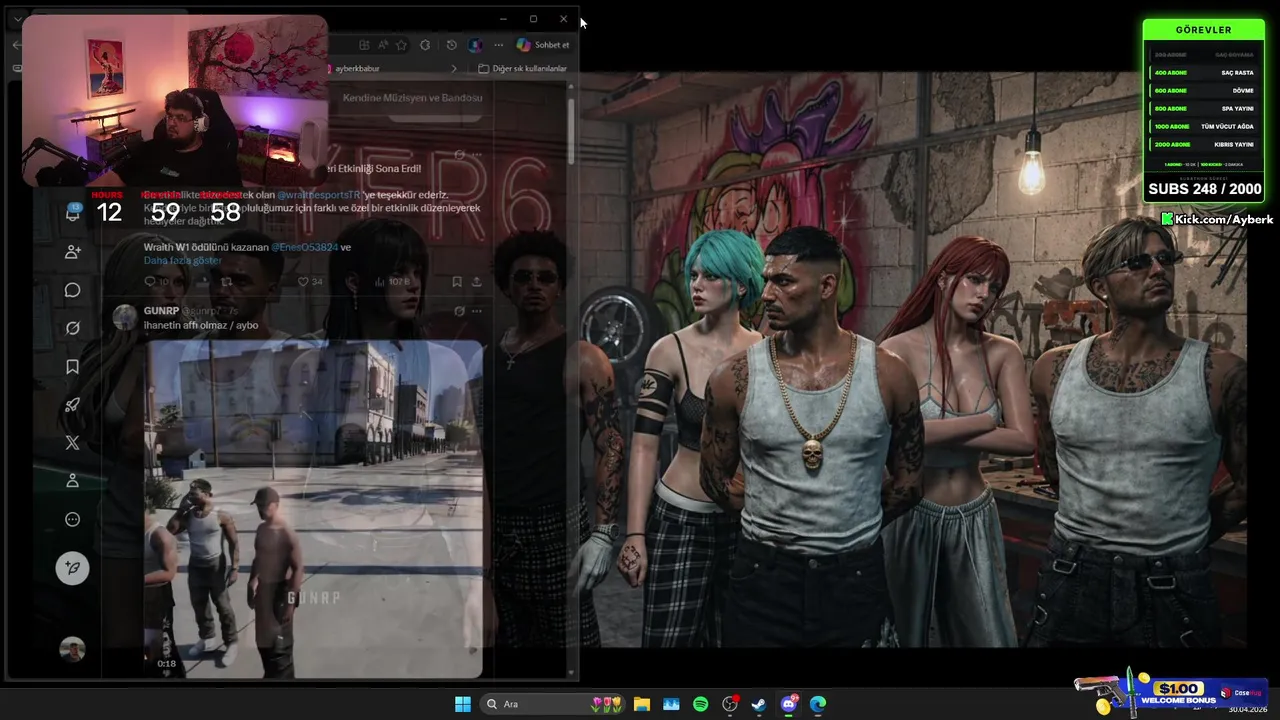Click the '$1.00 Welcome Bonus' CaseHug banner
The width and height of the screenshot is (1280, 720).
(x=1172, y=693)
